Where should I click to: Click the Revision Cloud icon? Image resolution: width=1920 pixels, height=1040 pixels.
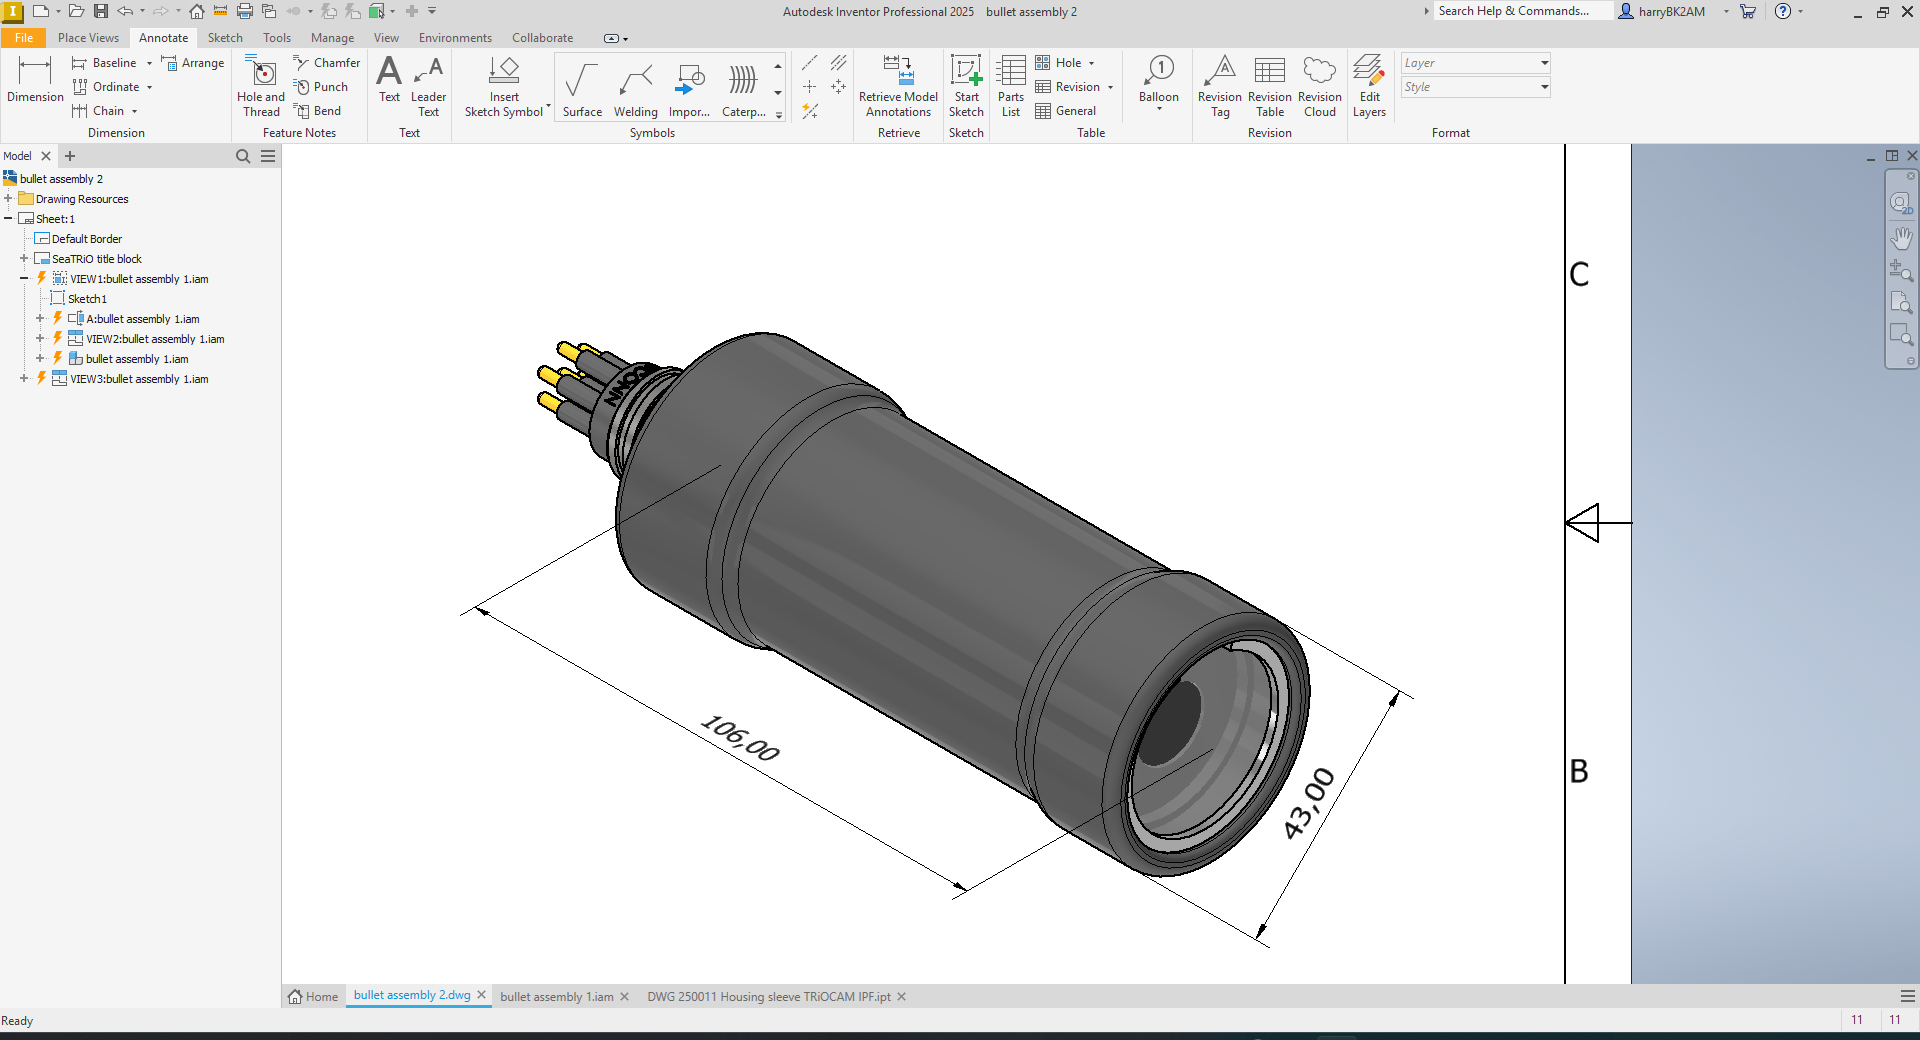tap(1320, 86)
